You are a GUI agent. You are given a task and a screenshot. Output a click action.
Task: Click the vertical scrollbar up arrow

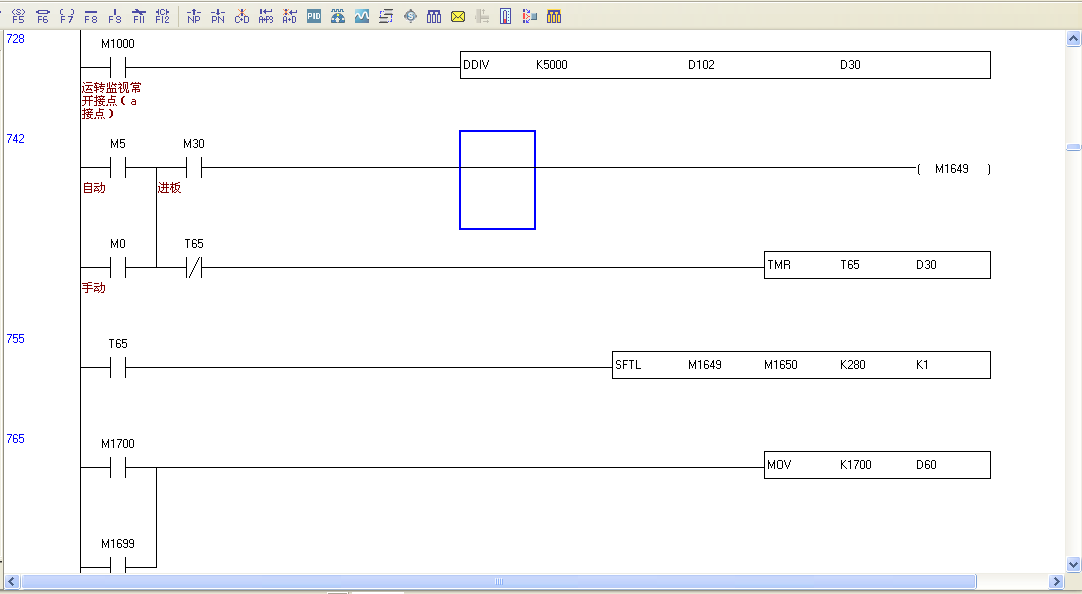tap(1073, 39)
